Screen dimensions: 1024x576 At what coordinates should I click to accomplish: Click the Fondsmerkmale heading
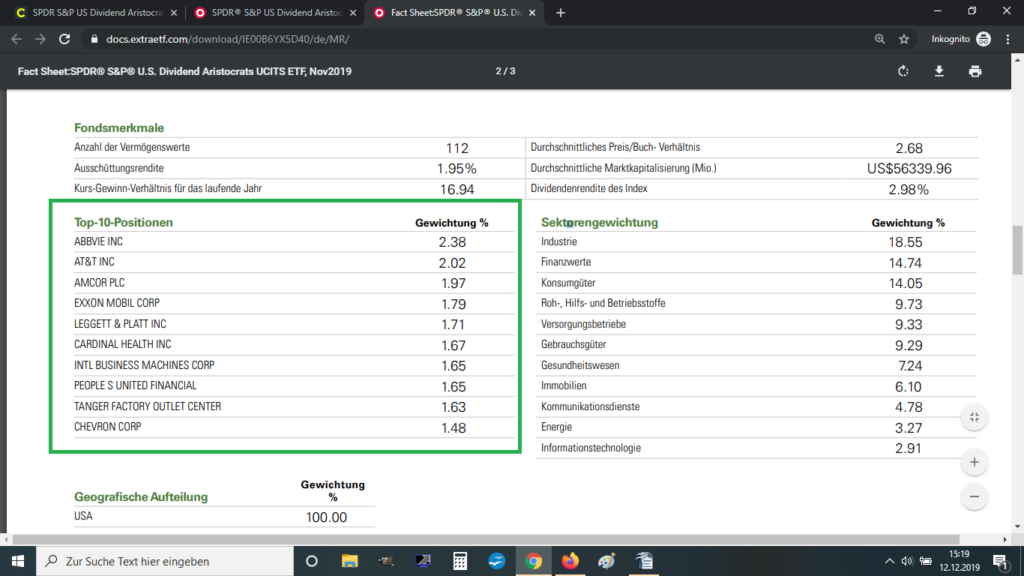point(119,128)
